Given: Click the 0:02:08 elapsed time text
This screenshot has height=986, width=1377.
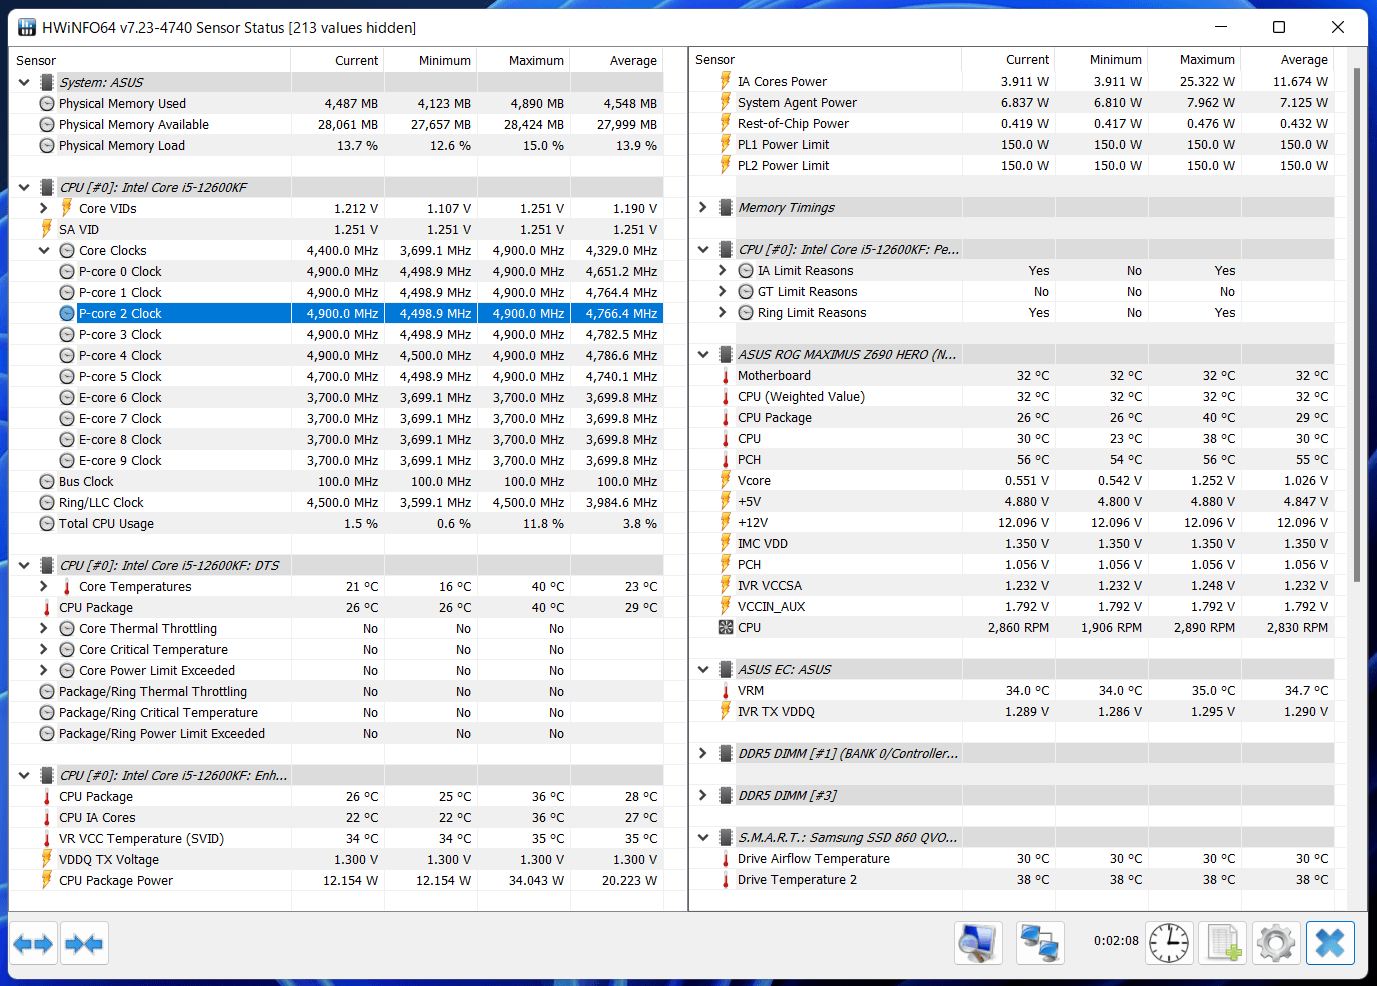Looking at the screenshot, I should click(1116, 941).
